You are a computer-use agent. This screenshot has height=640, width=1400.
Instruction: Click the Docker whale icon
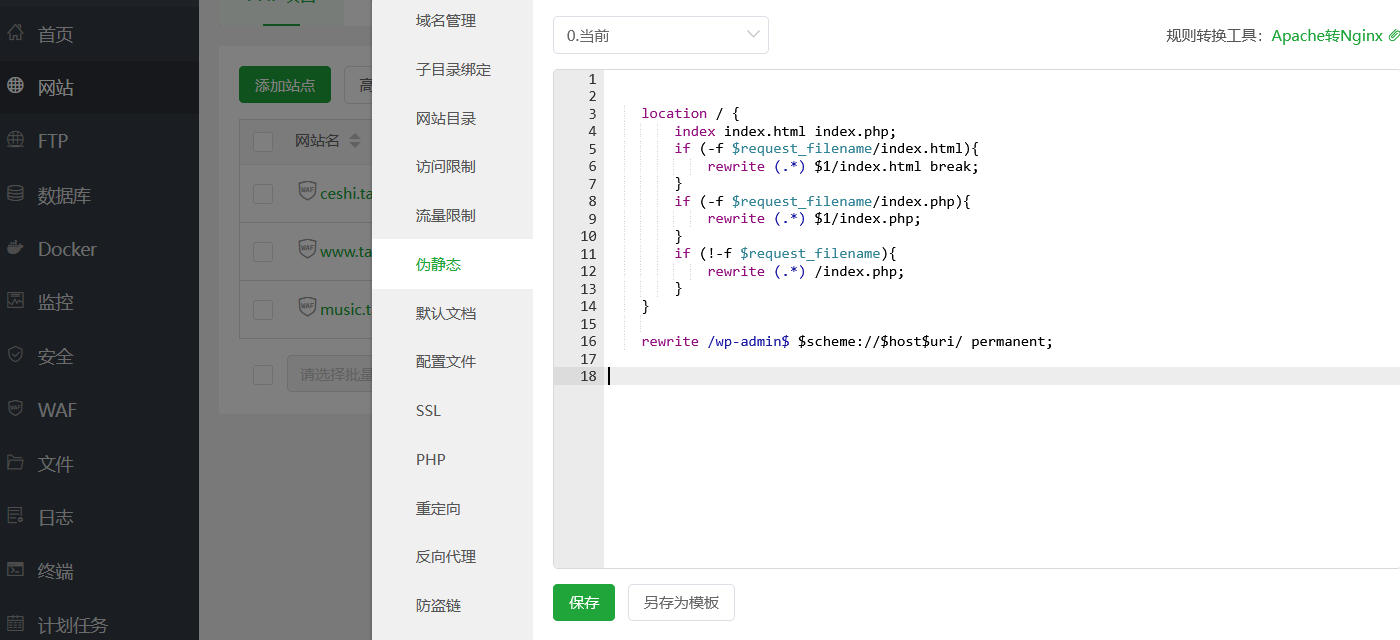tap(16, 248)
